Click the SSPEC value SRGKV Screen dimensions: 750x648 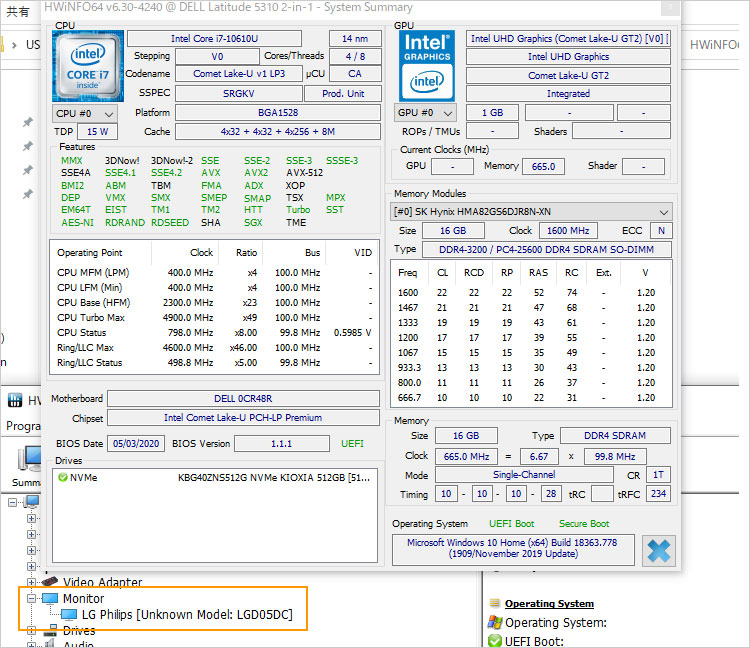(239, 94)
